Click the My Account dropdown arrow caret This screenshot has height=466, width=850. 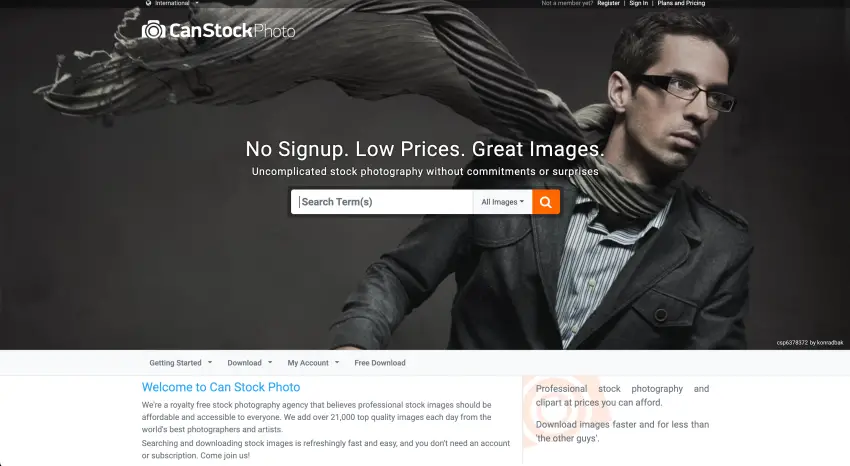337,363
